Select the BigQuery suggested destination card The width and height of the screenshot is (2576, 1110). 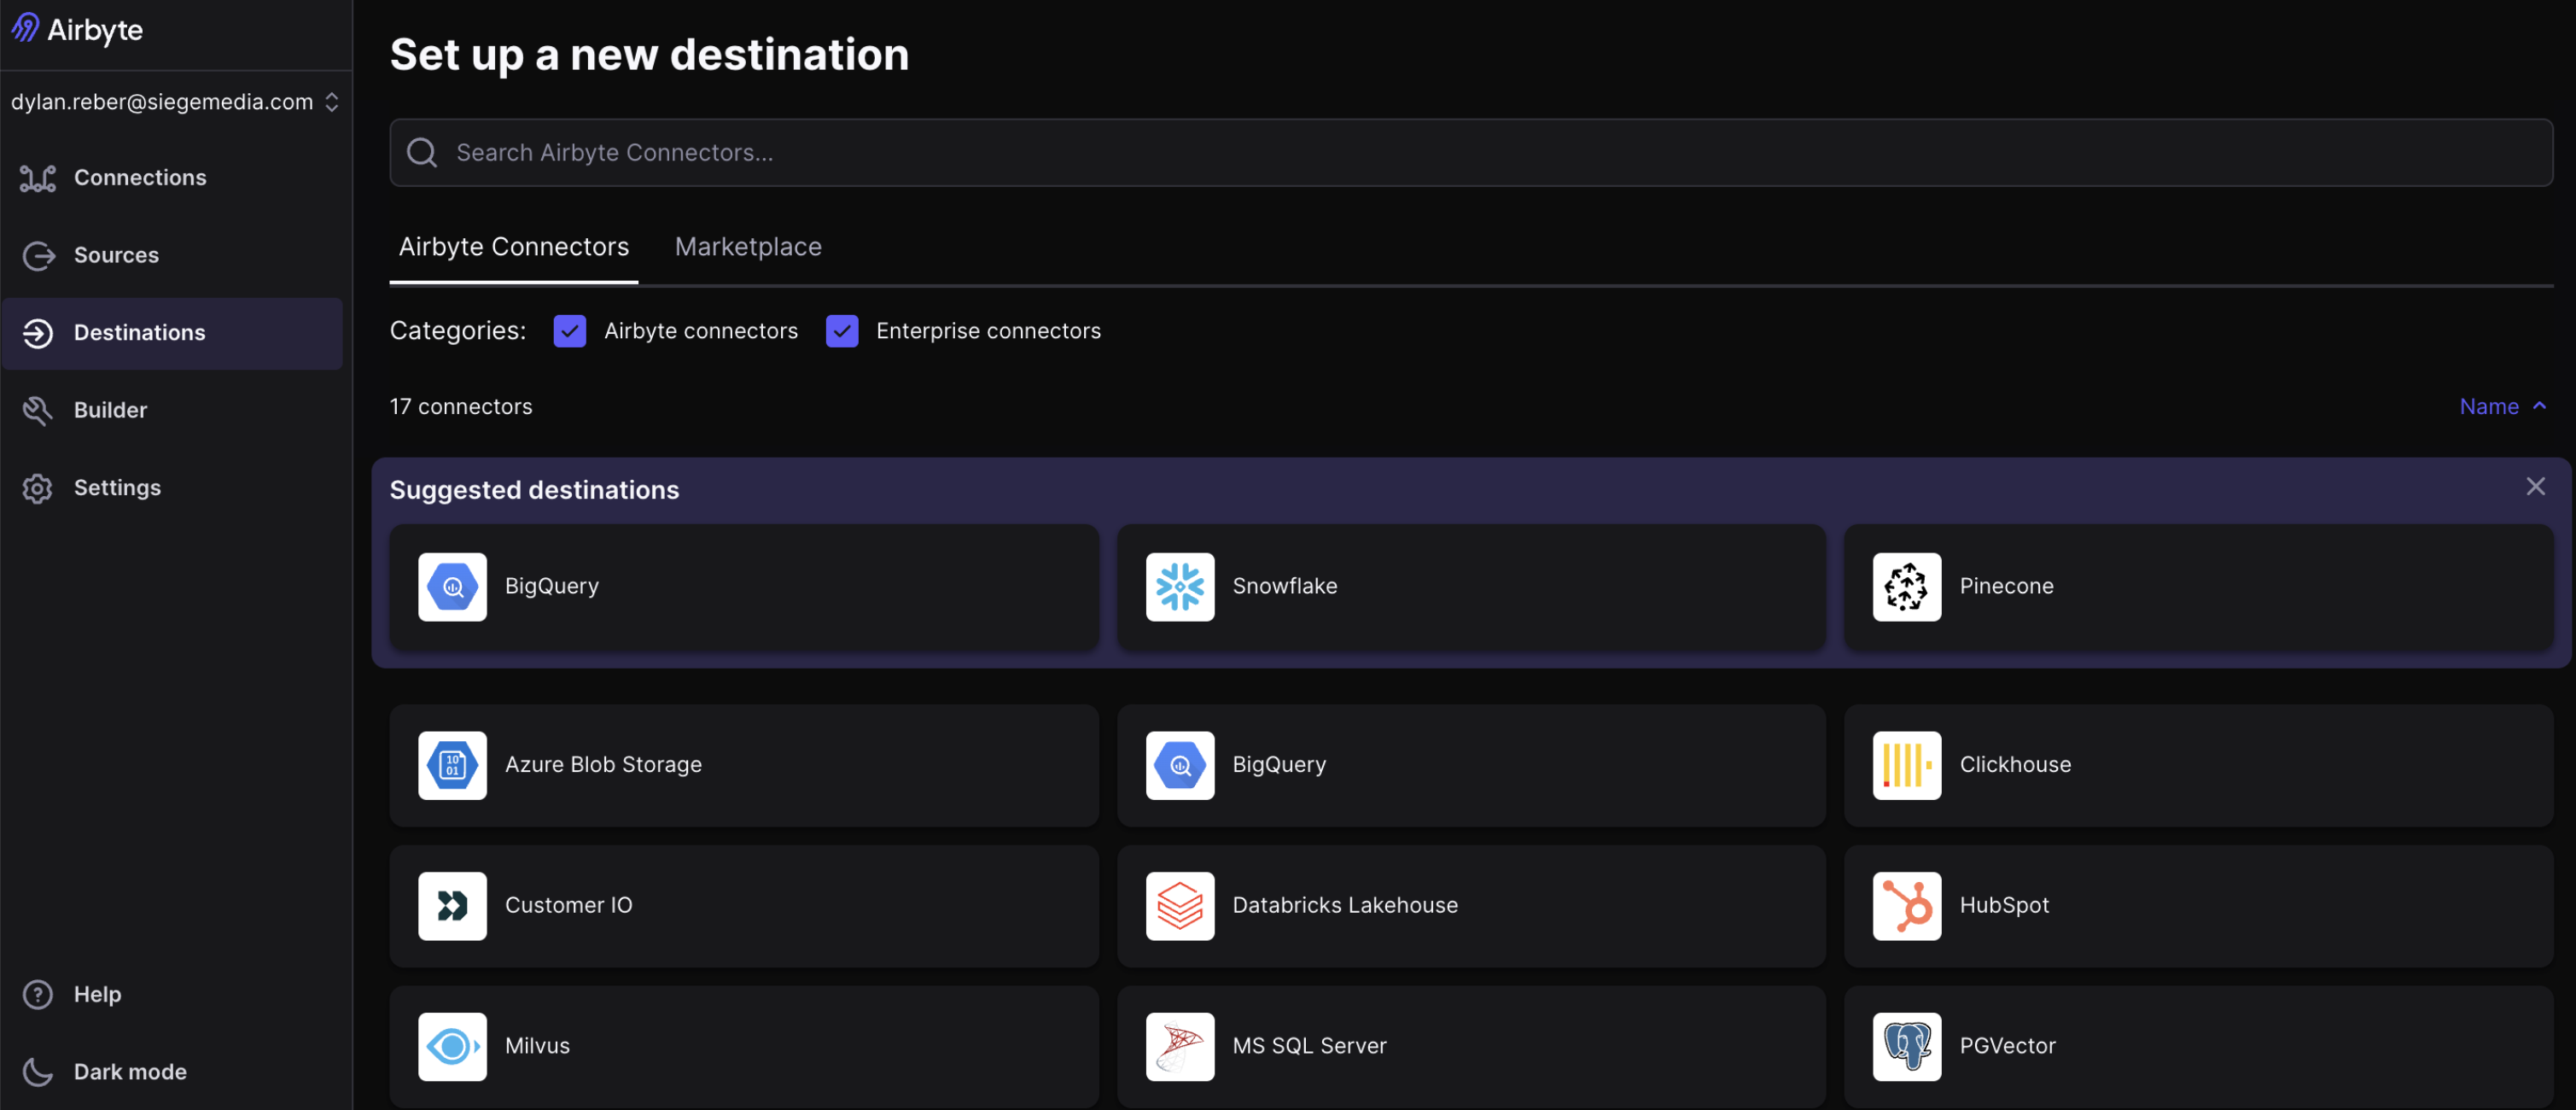744,587
